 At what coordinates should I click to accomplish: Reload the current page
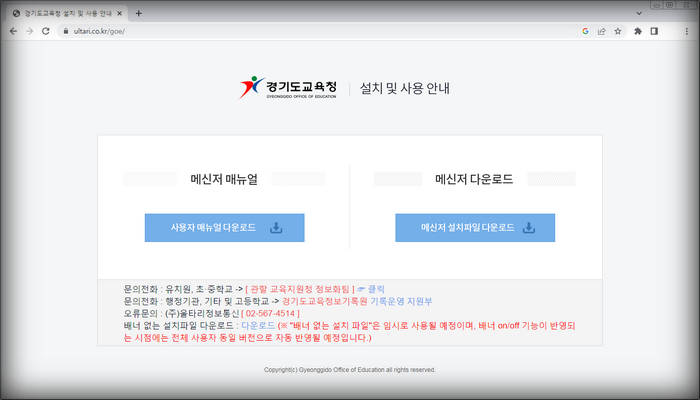click(46, 31)
